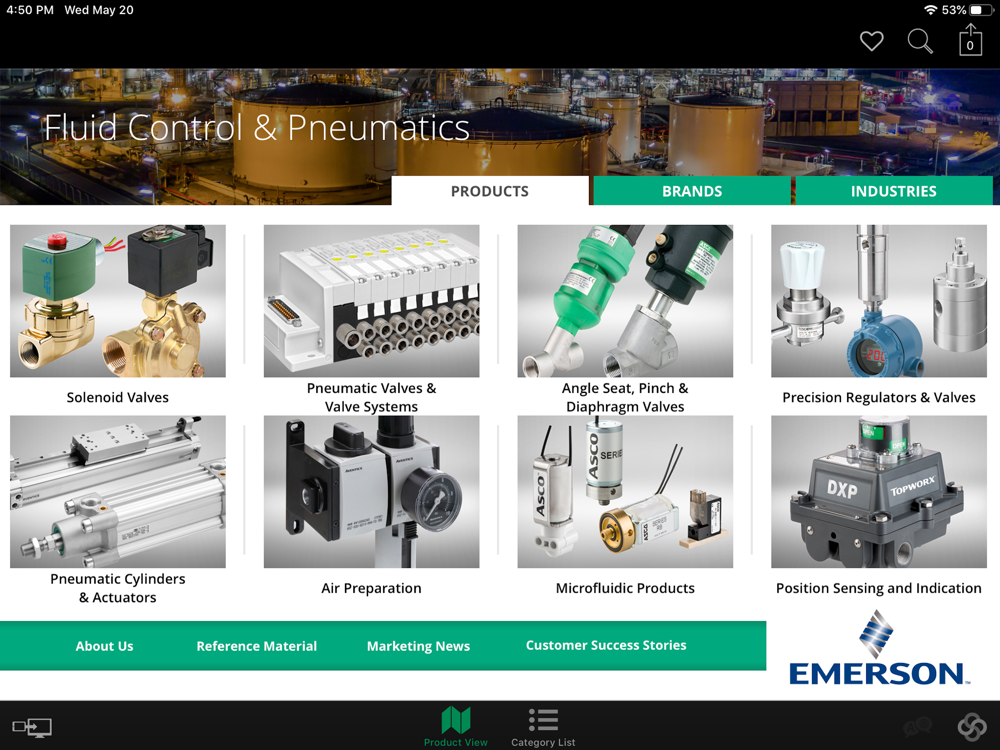Tap the chat bubbles icon
Image resolution: width=1000 pixels, height=750 pixels.
coord(918,726)
